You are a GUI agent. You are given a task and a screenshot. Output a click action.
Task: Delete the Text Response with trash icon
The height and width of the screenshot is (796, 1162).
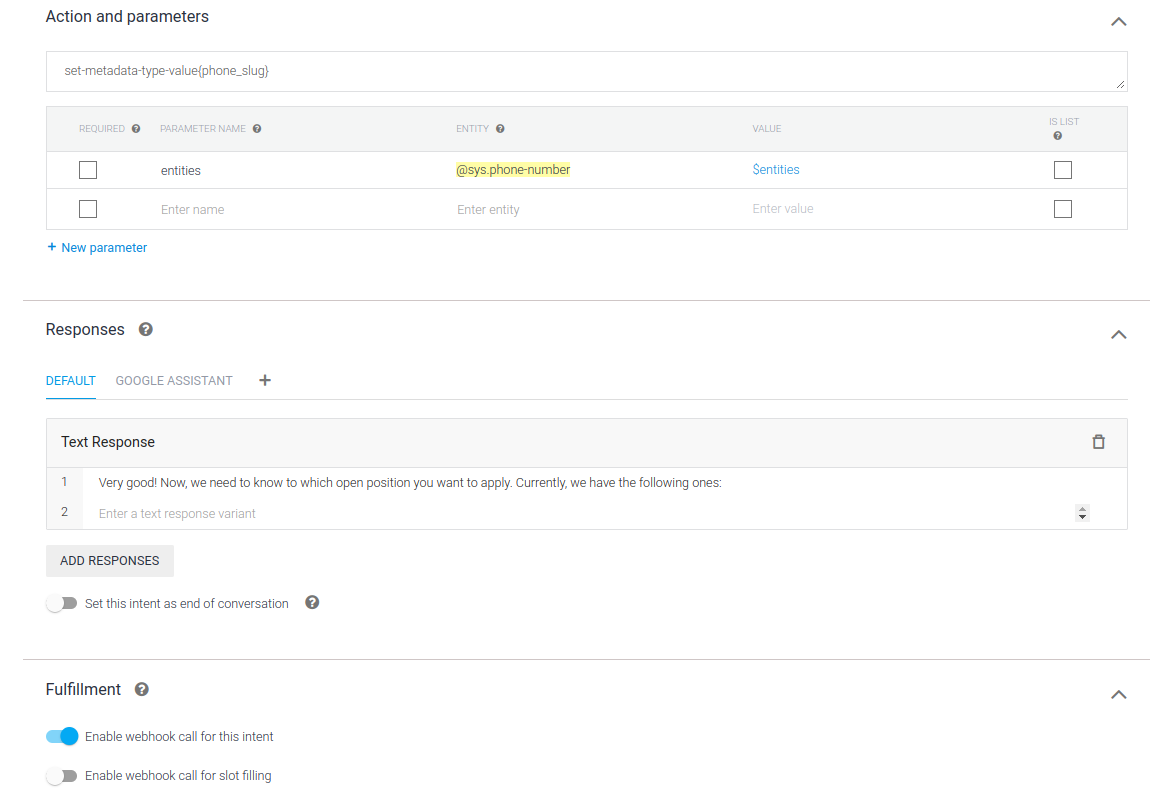(1098, 442)
